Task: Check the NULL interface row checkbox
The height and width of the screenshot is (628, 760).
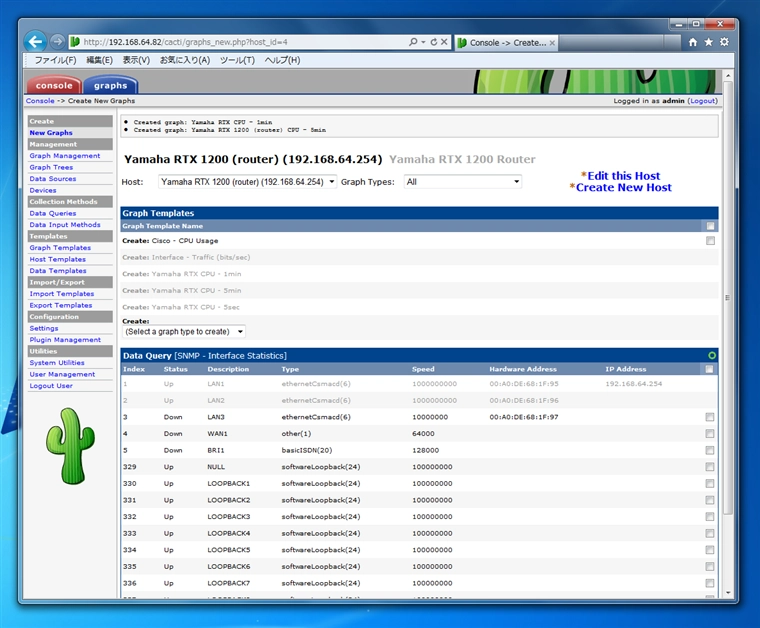Action: click(x=710, y=467)
